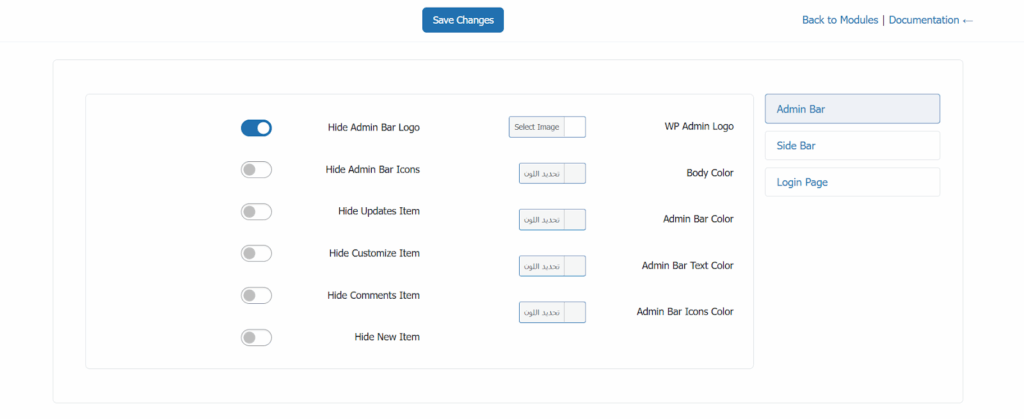The height and width of the screenshot is (419, 1024).
Task: Click the Hide Admin Bar Icons label
Action: [x=373, y=170]
